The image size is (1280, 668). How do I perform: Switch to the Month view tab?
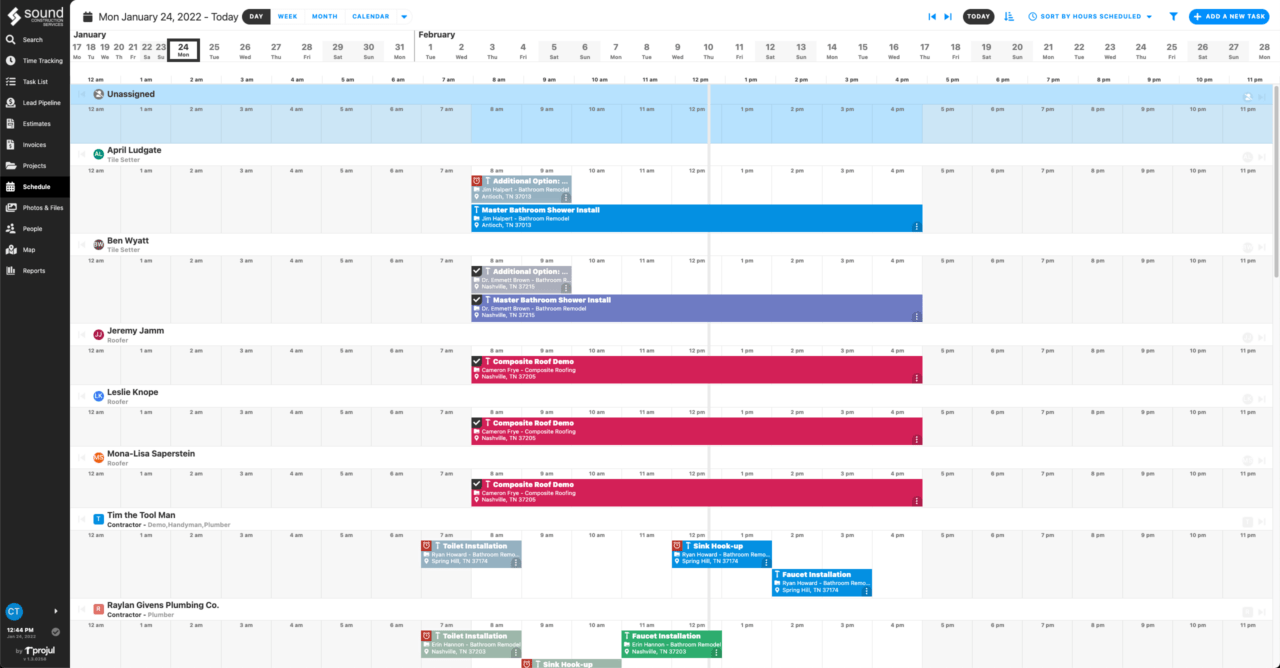coord(324,16)
